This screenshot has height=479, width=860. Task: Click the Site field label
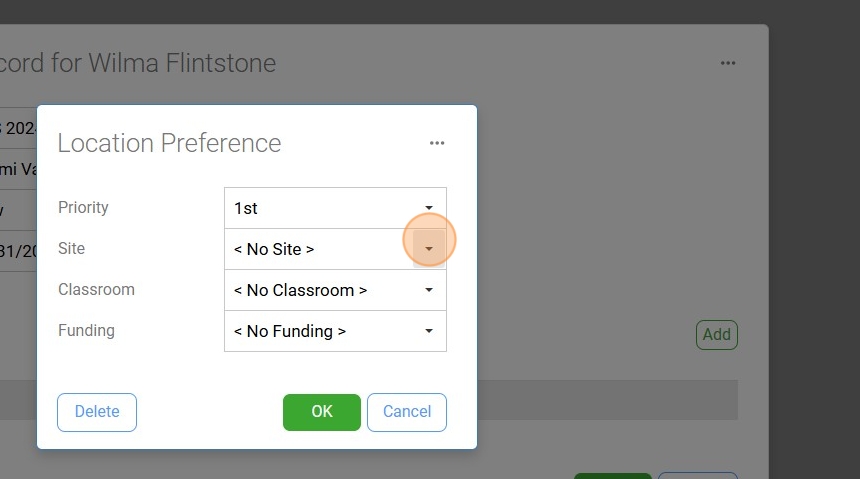71,249
